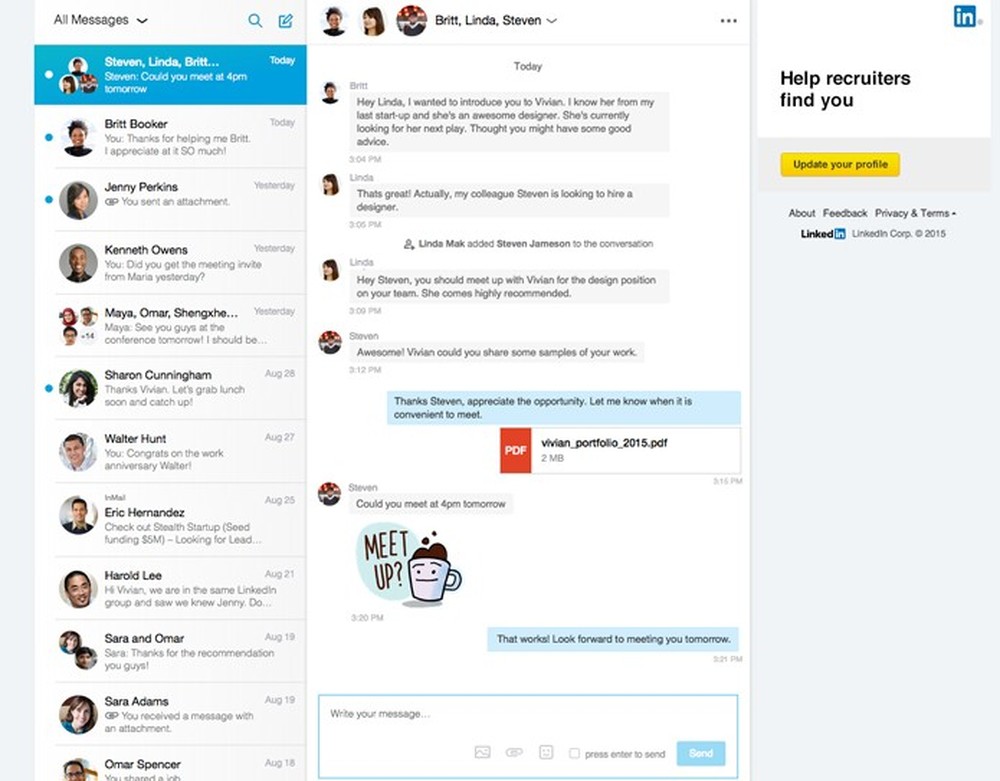The image size is (1000, 781).
Task: Enable press enter to send
Action: [x=575, y=753]
